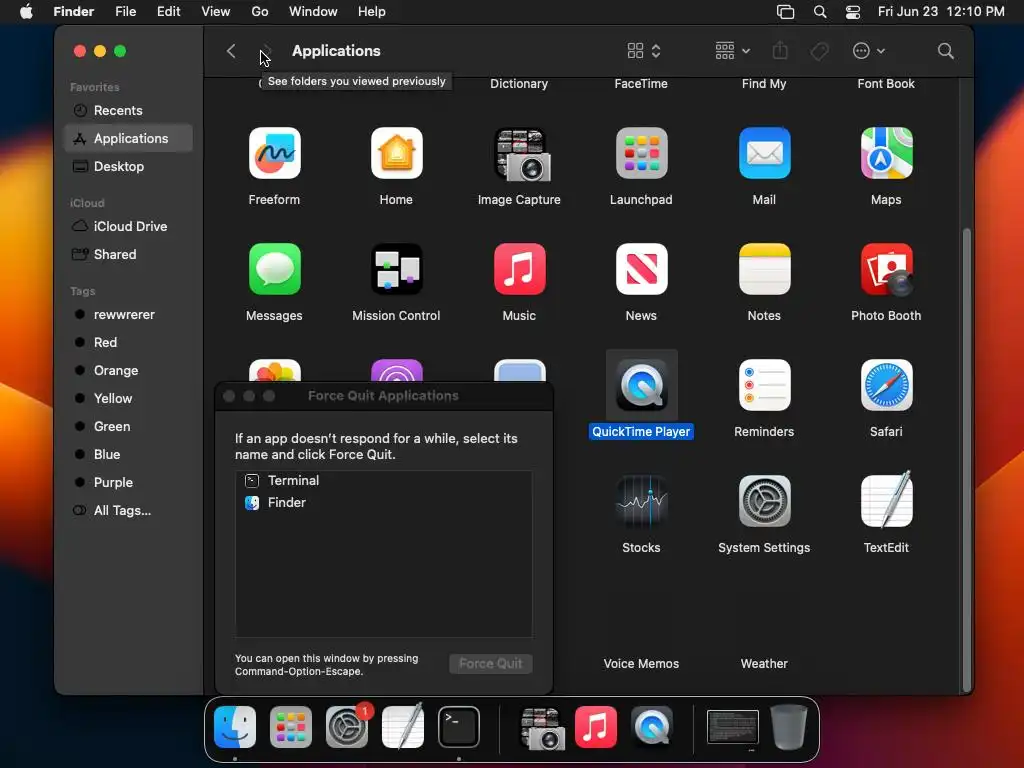Select the Photo Booth app icon
Image resolution: width=1024 pixels, height=768 pixels.
point(886,269)
